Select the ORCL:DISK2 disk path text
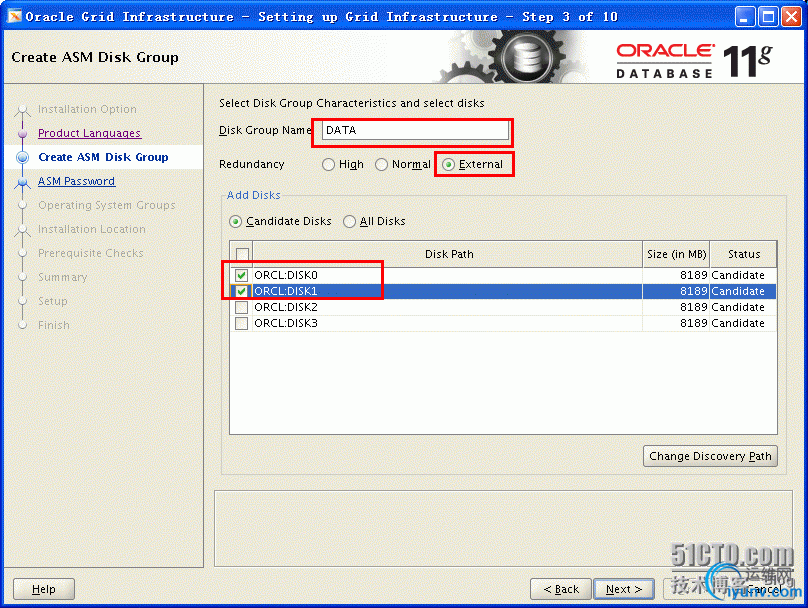 tap(286, 307)
